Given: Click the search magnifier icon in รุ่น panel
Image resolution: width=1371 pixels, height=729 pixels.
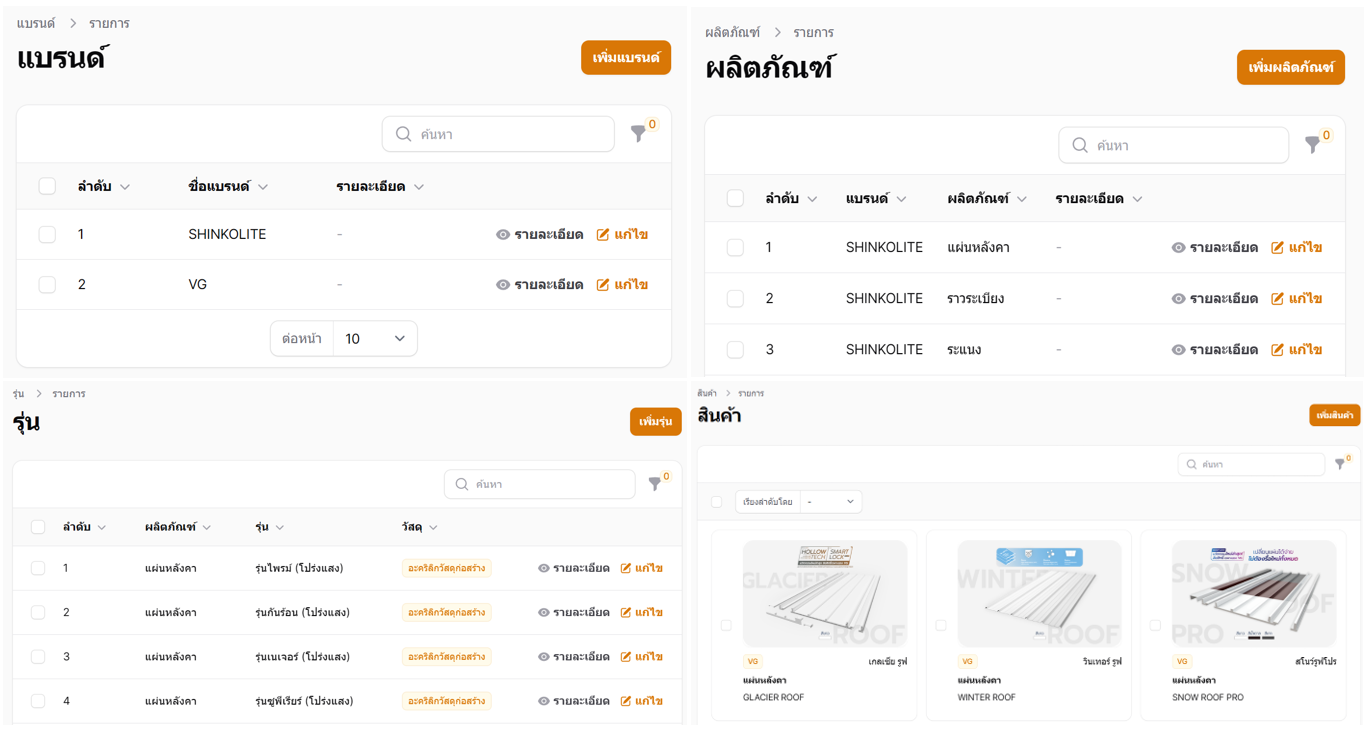Looking at the screenshot, I should pyautogui.click(x=462, y=484).
